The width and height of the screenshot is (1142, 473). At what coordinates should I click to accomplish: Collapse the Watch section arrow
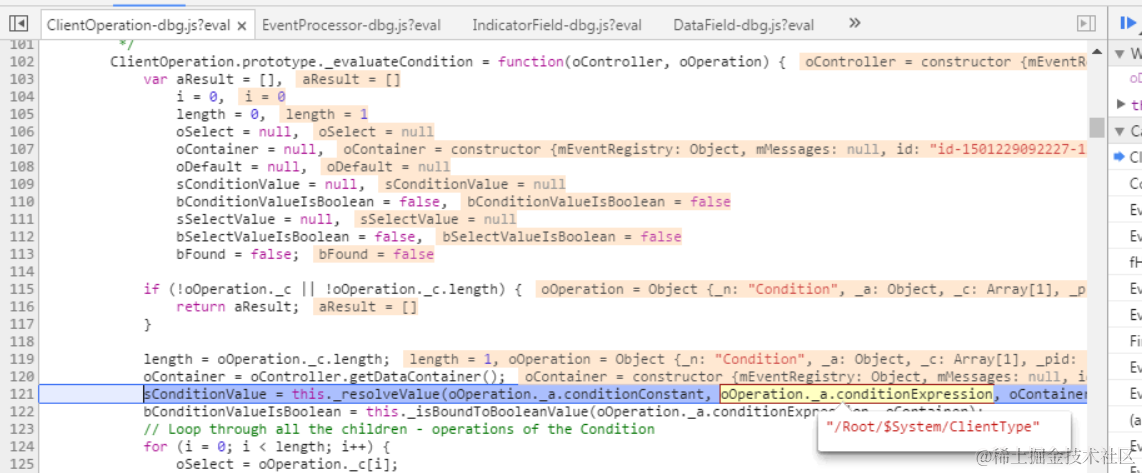point(1120,53)
